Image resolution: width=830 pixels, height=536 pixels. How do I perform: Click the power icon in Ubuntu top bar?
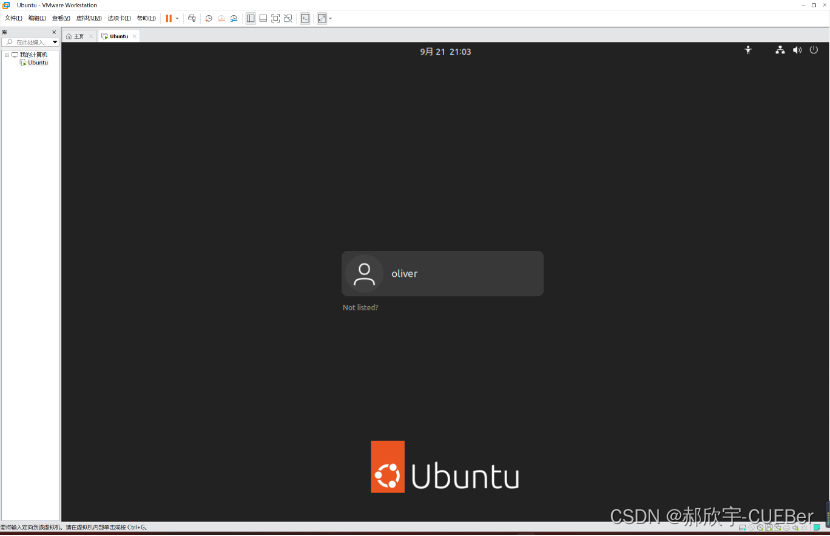click(814, 50)
